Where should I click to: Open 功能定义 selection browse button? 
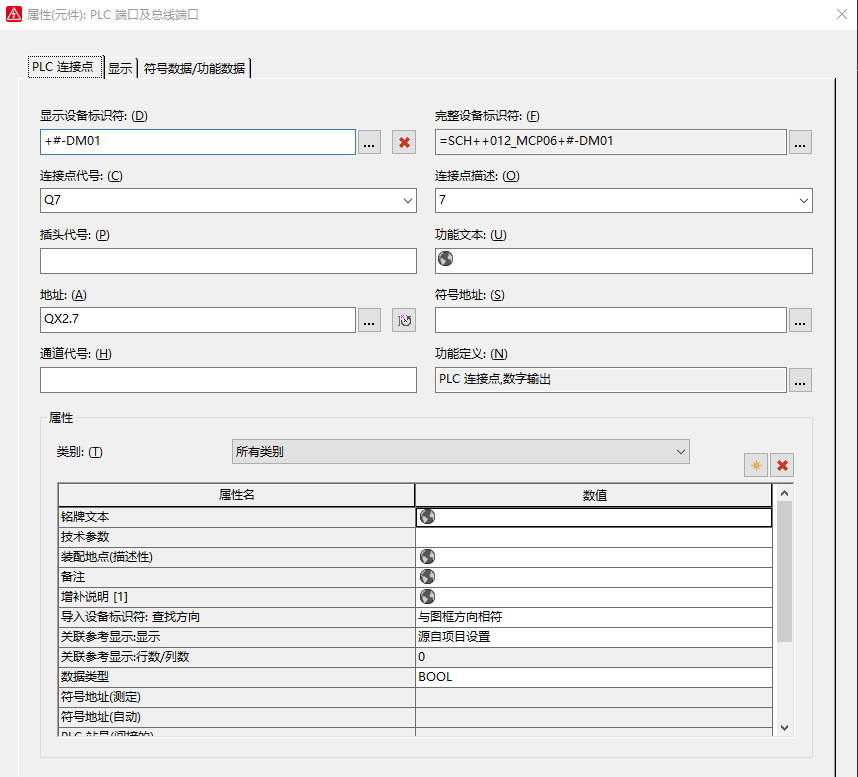point(800,380)
